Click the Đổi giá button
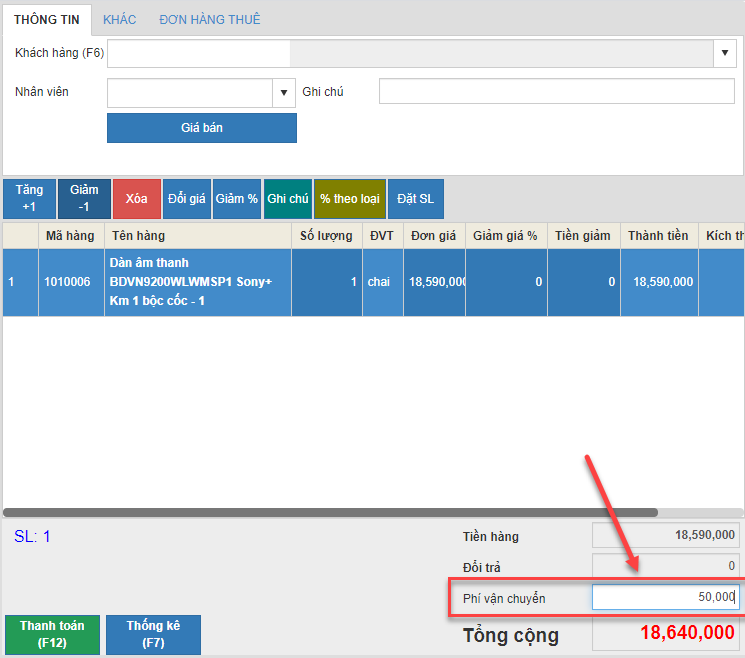Viewport: 745px width, 658px height. [x=186, y=199]
